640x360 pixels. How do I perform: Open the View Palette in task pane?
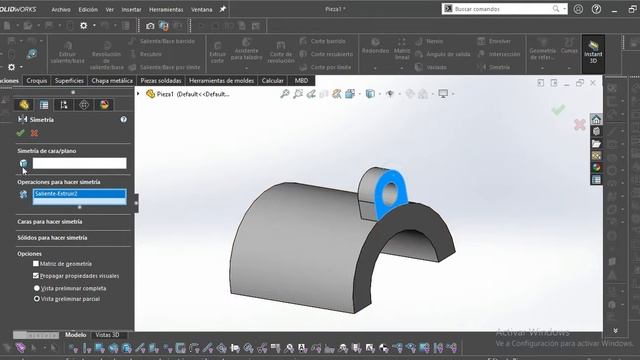coord(596,156)
